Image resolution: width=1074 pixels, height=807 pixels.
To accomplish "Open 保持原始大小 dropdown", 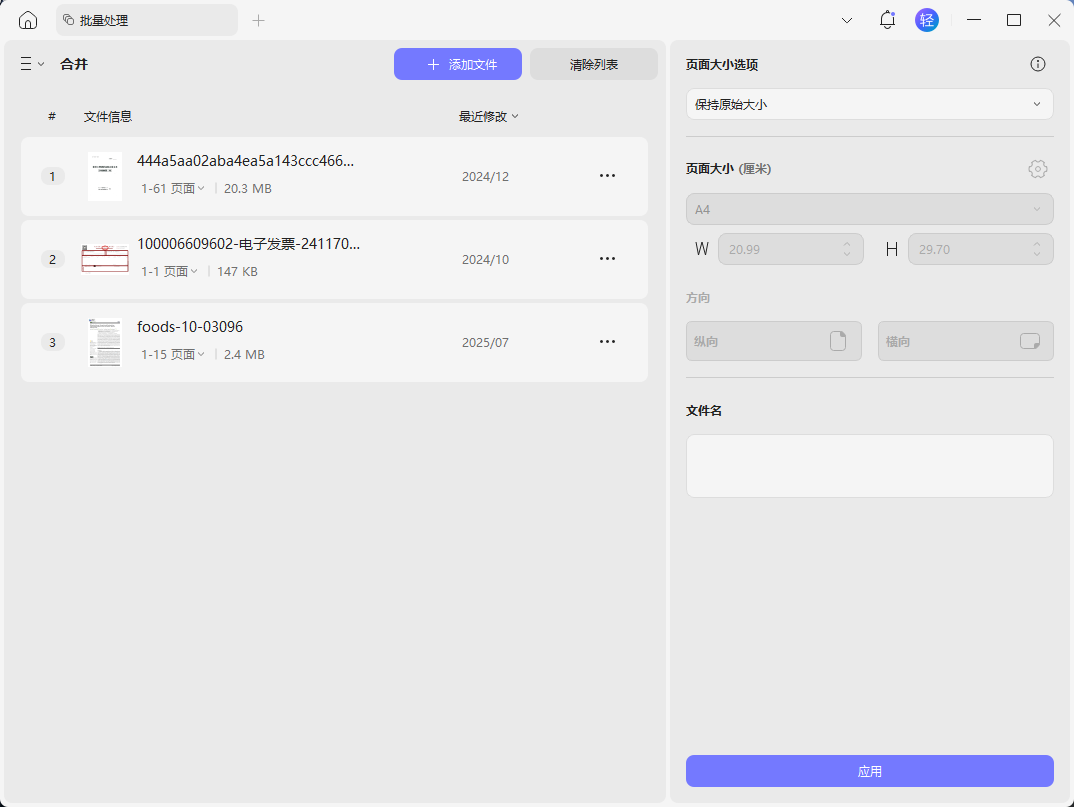I will [x=869, y=104].
